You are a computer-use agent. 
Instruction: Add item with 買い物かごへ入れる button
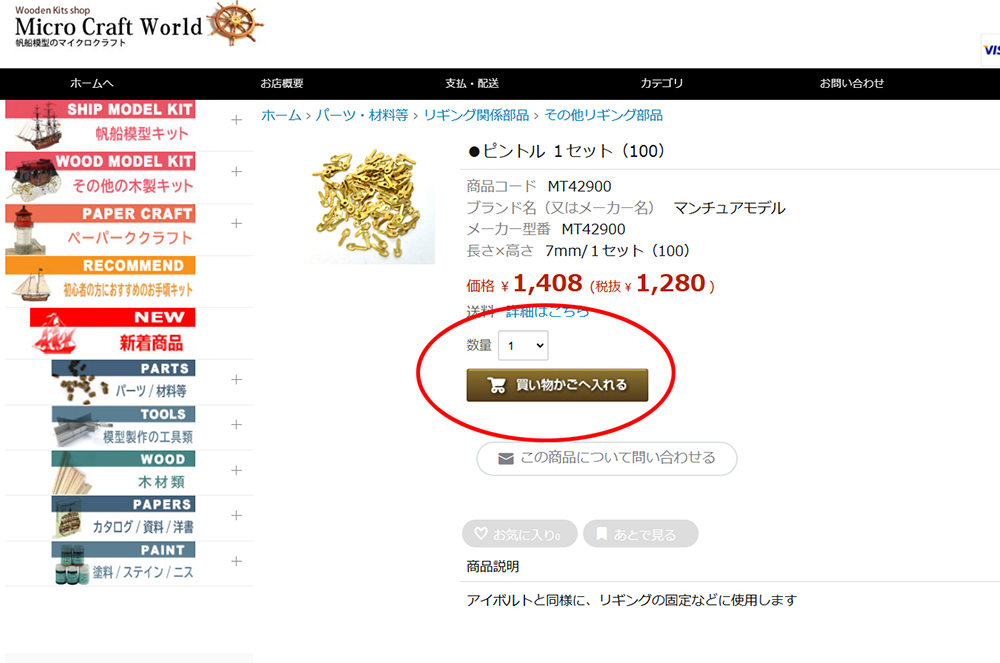[x=557, y=385]
